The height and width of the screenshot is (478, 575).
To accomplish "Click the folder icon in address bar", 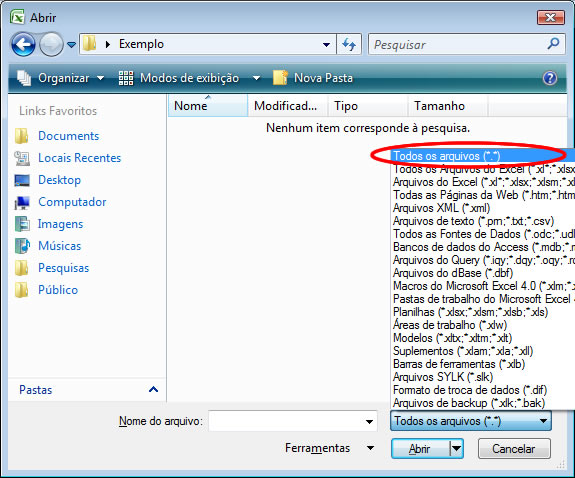I will pos(89,44).
